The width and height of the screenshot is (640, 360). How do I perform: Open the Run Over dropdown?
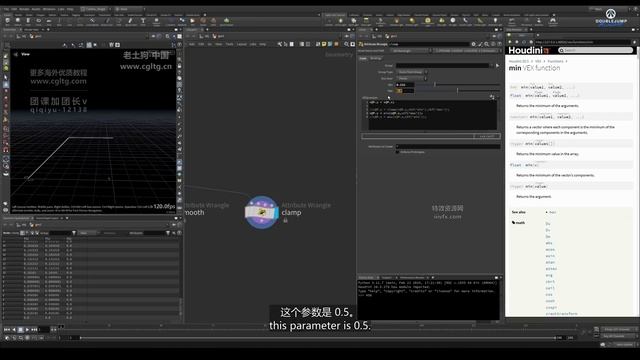click(411, 78)
